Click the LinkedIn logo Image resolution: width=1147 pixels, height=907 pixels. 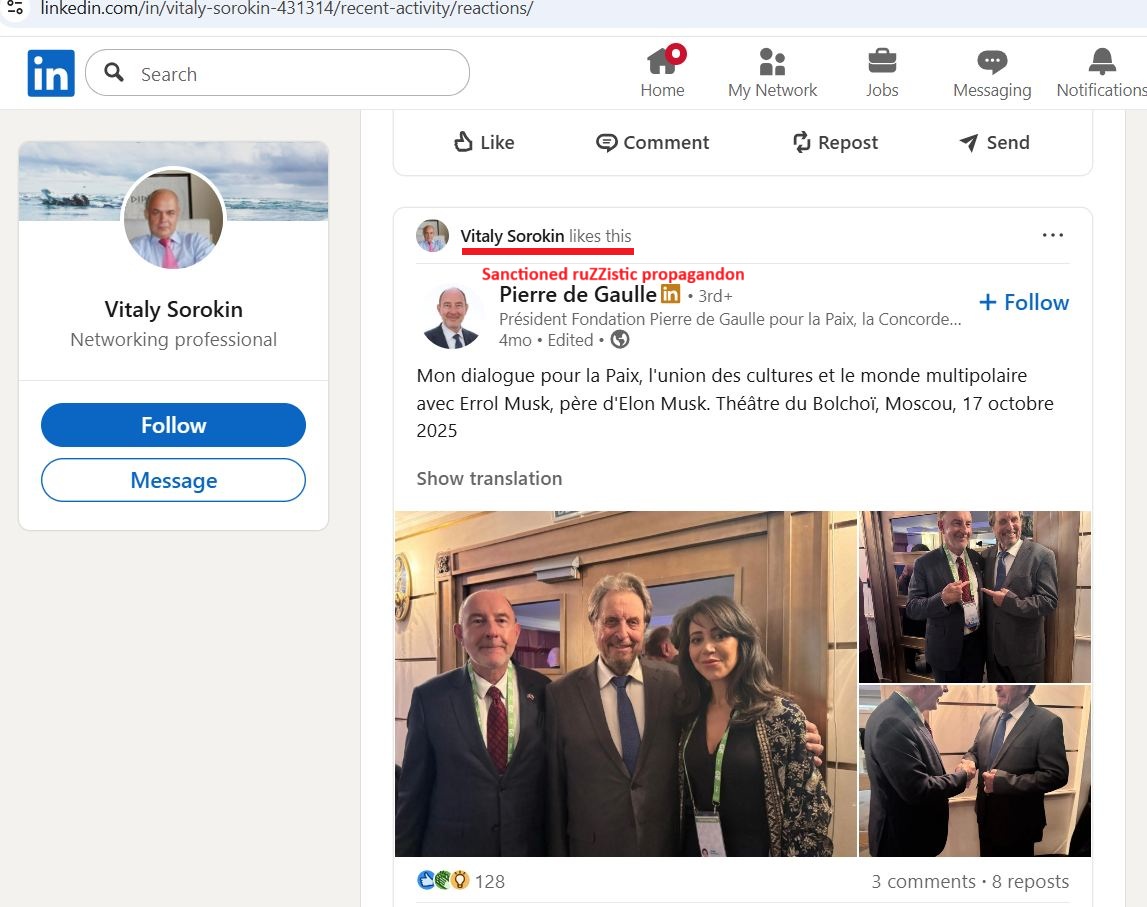[50, 72]
